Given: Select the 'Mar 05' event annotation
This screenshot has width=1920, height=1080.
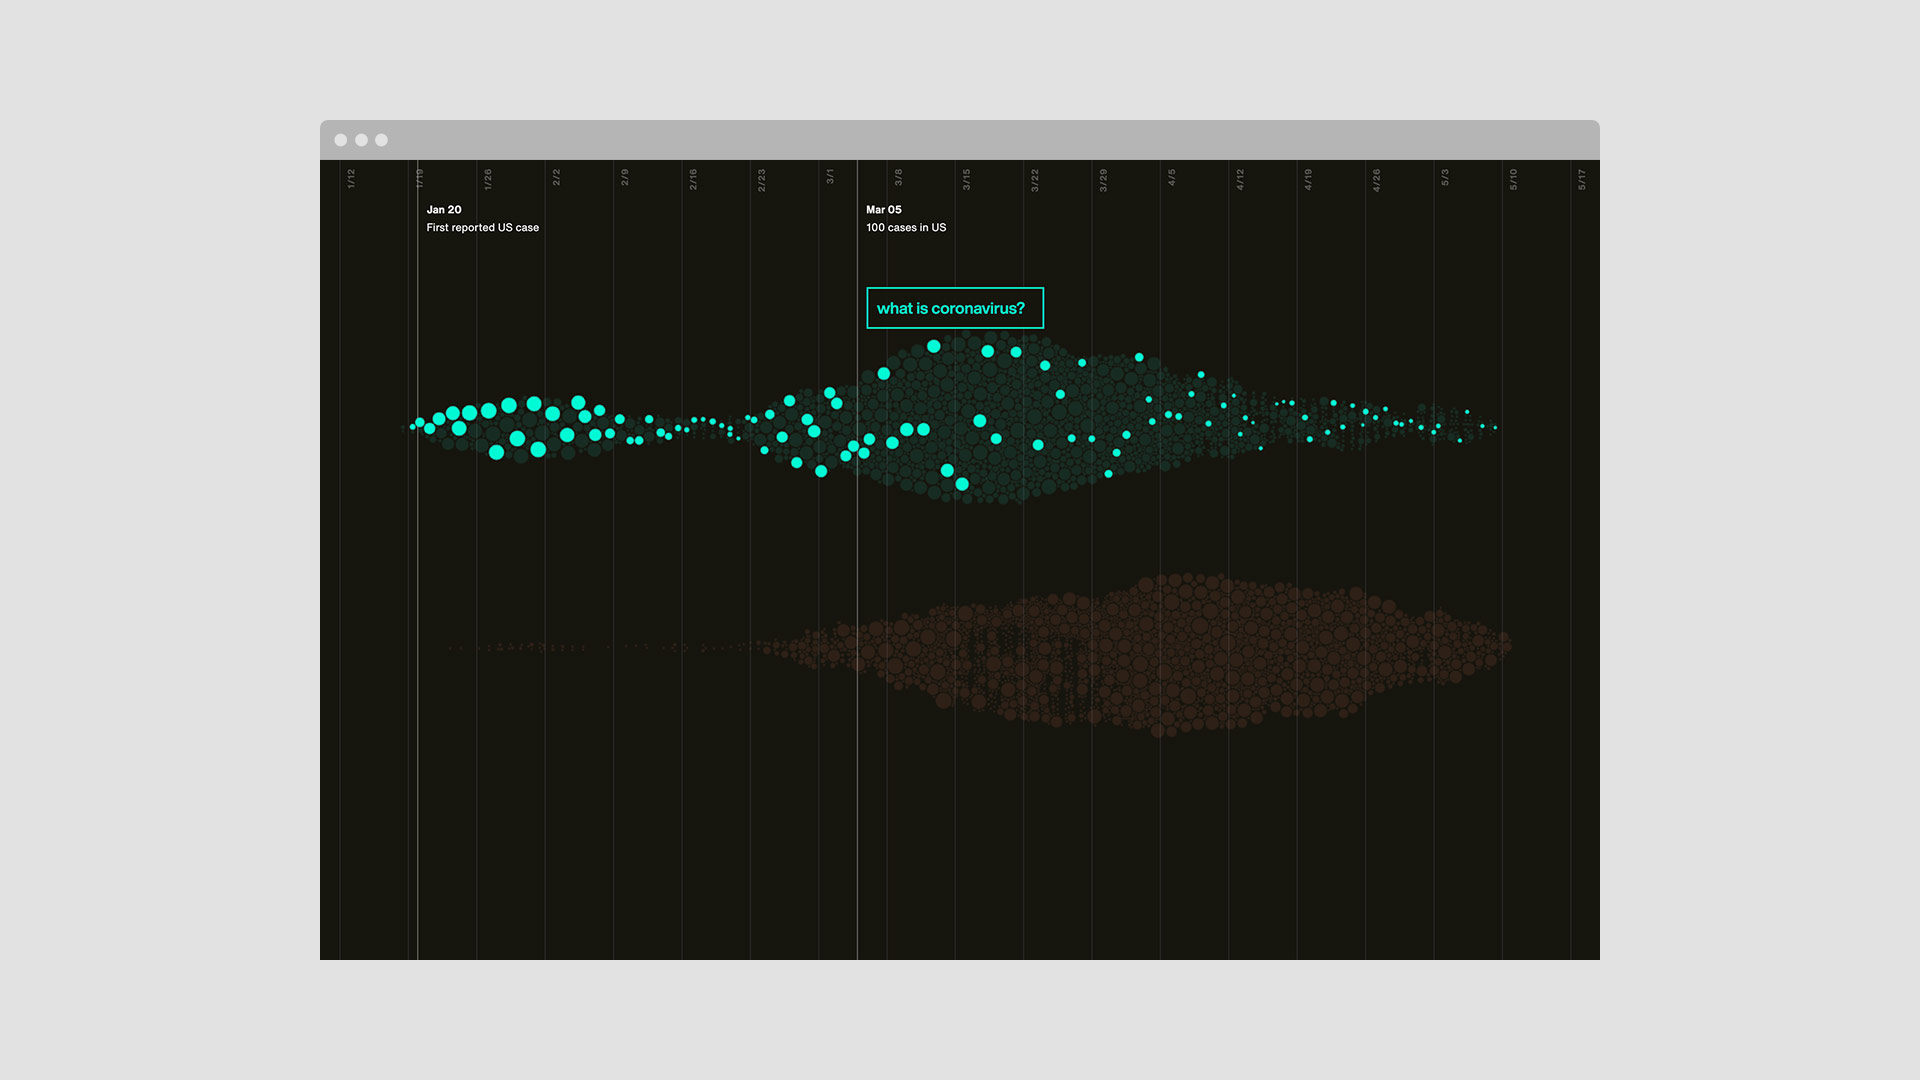Looking at the screenshot, I should (x=884, y=210).
